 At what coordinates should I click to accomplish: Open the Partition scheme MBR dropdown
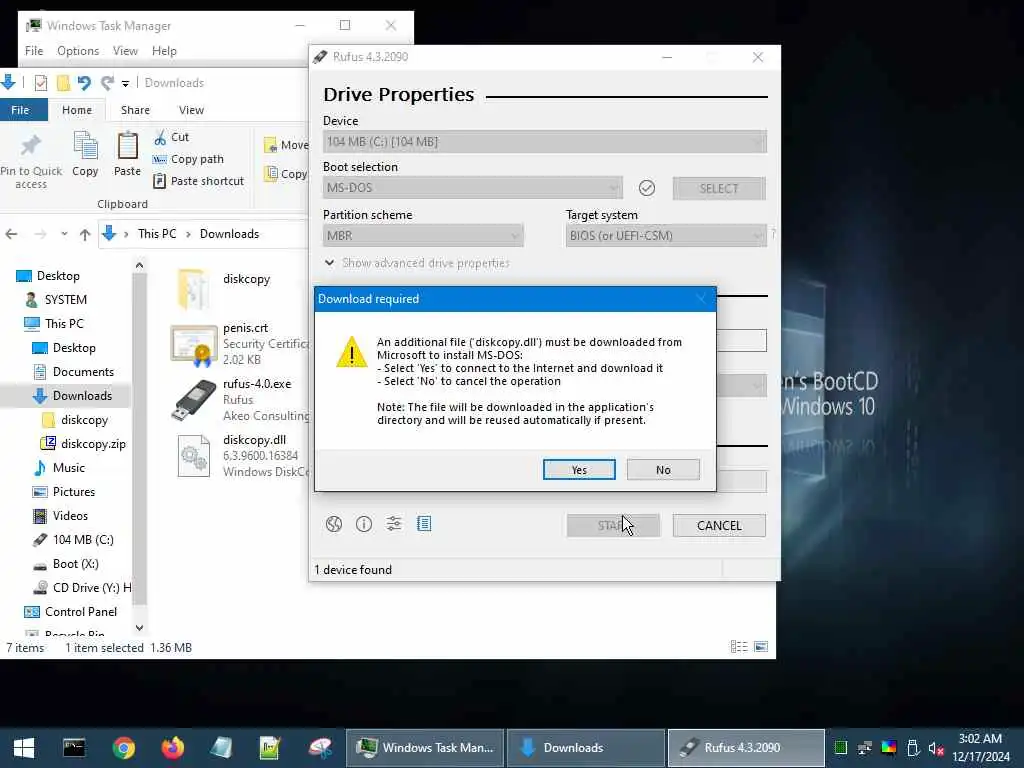pyautogui.click(x=423, y=235)
